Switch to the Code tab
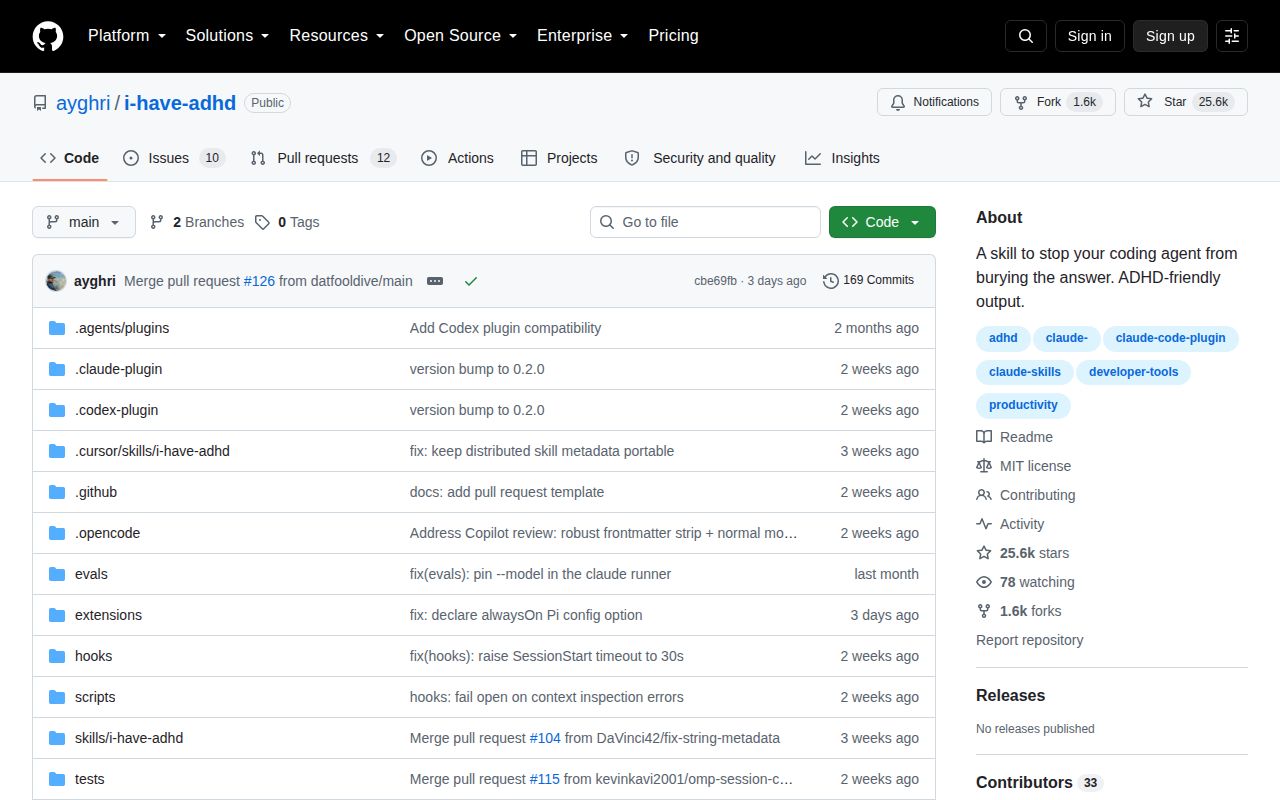This screenshot has height=800, width=1280. pyautogui.click(x=69, y=158)
